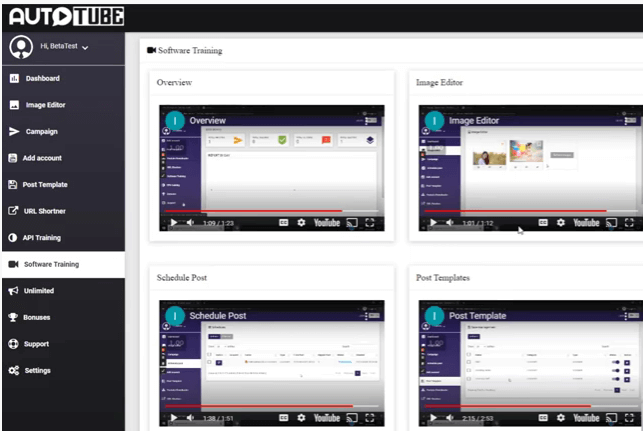The image size is (643, 431).
Task: Open the Overview video thumbnail
Action: tap(272, 168)
